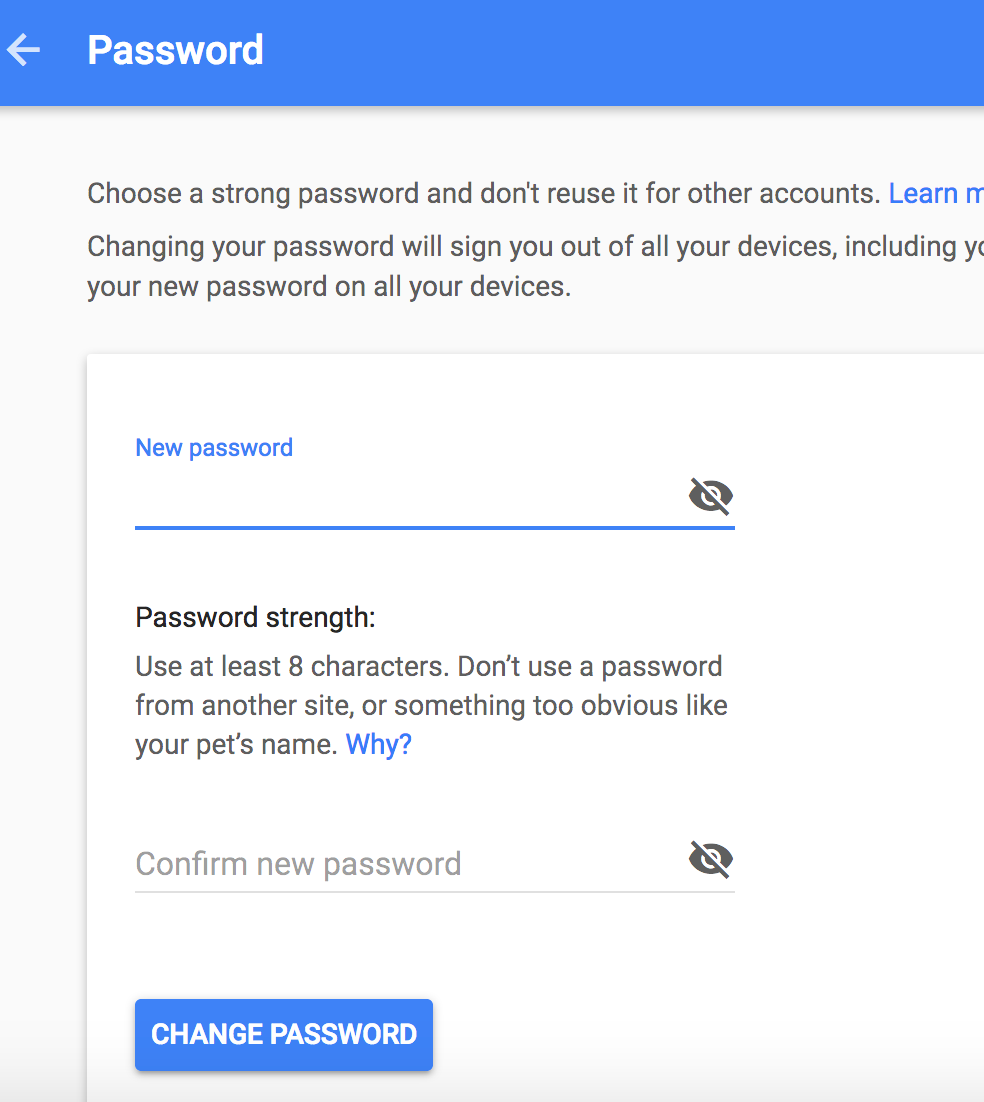Click the Password strength heading

pyautogui.click(x=255, y=618)
